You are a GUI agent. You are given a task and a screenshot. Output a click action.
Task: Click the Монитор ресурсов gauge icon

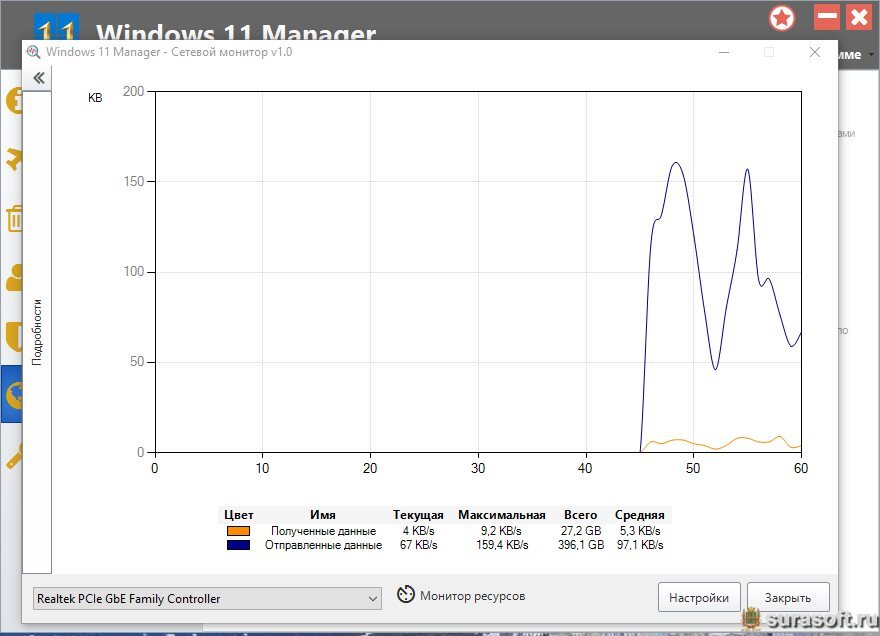click(405, 594)
